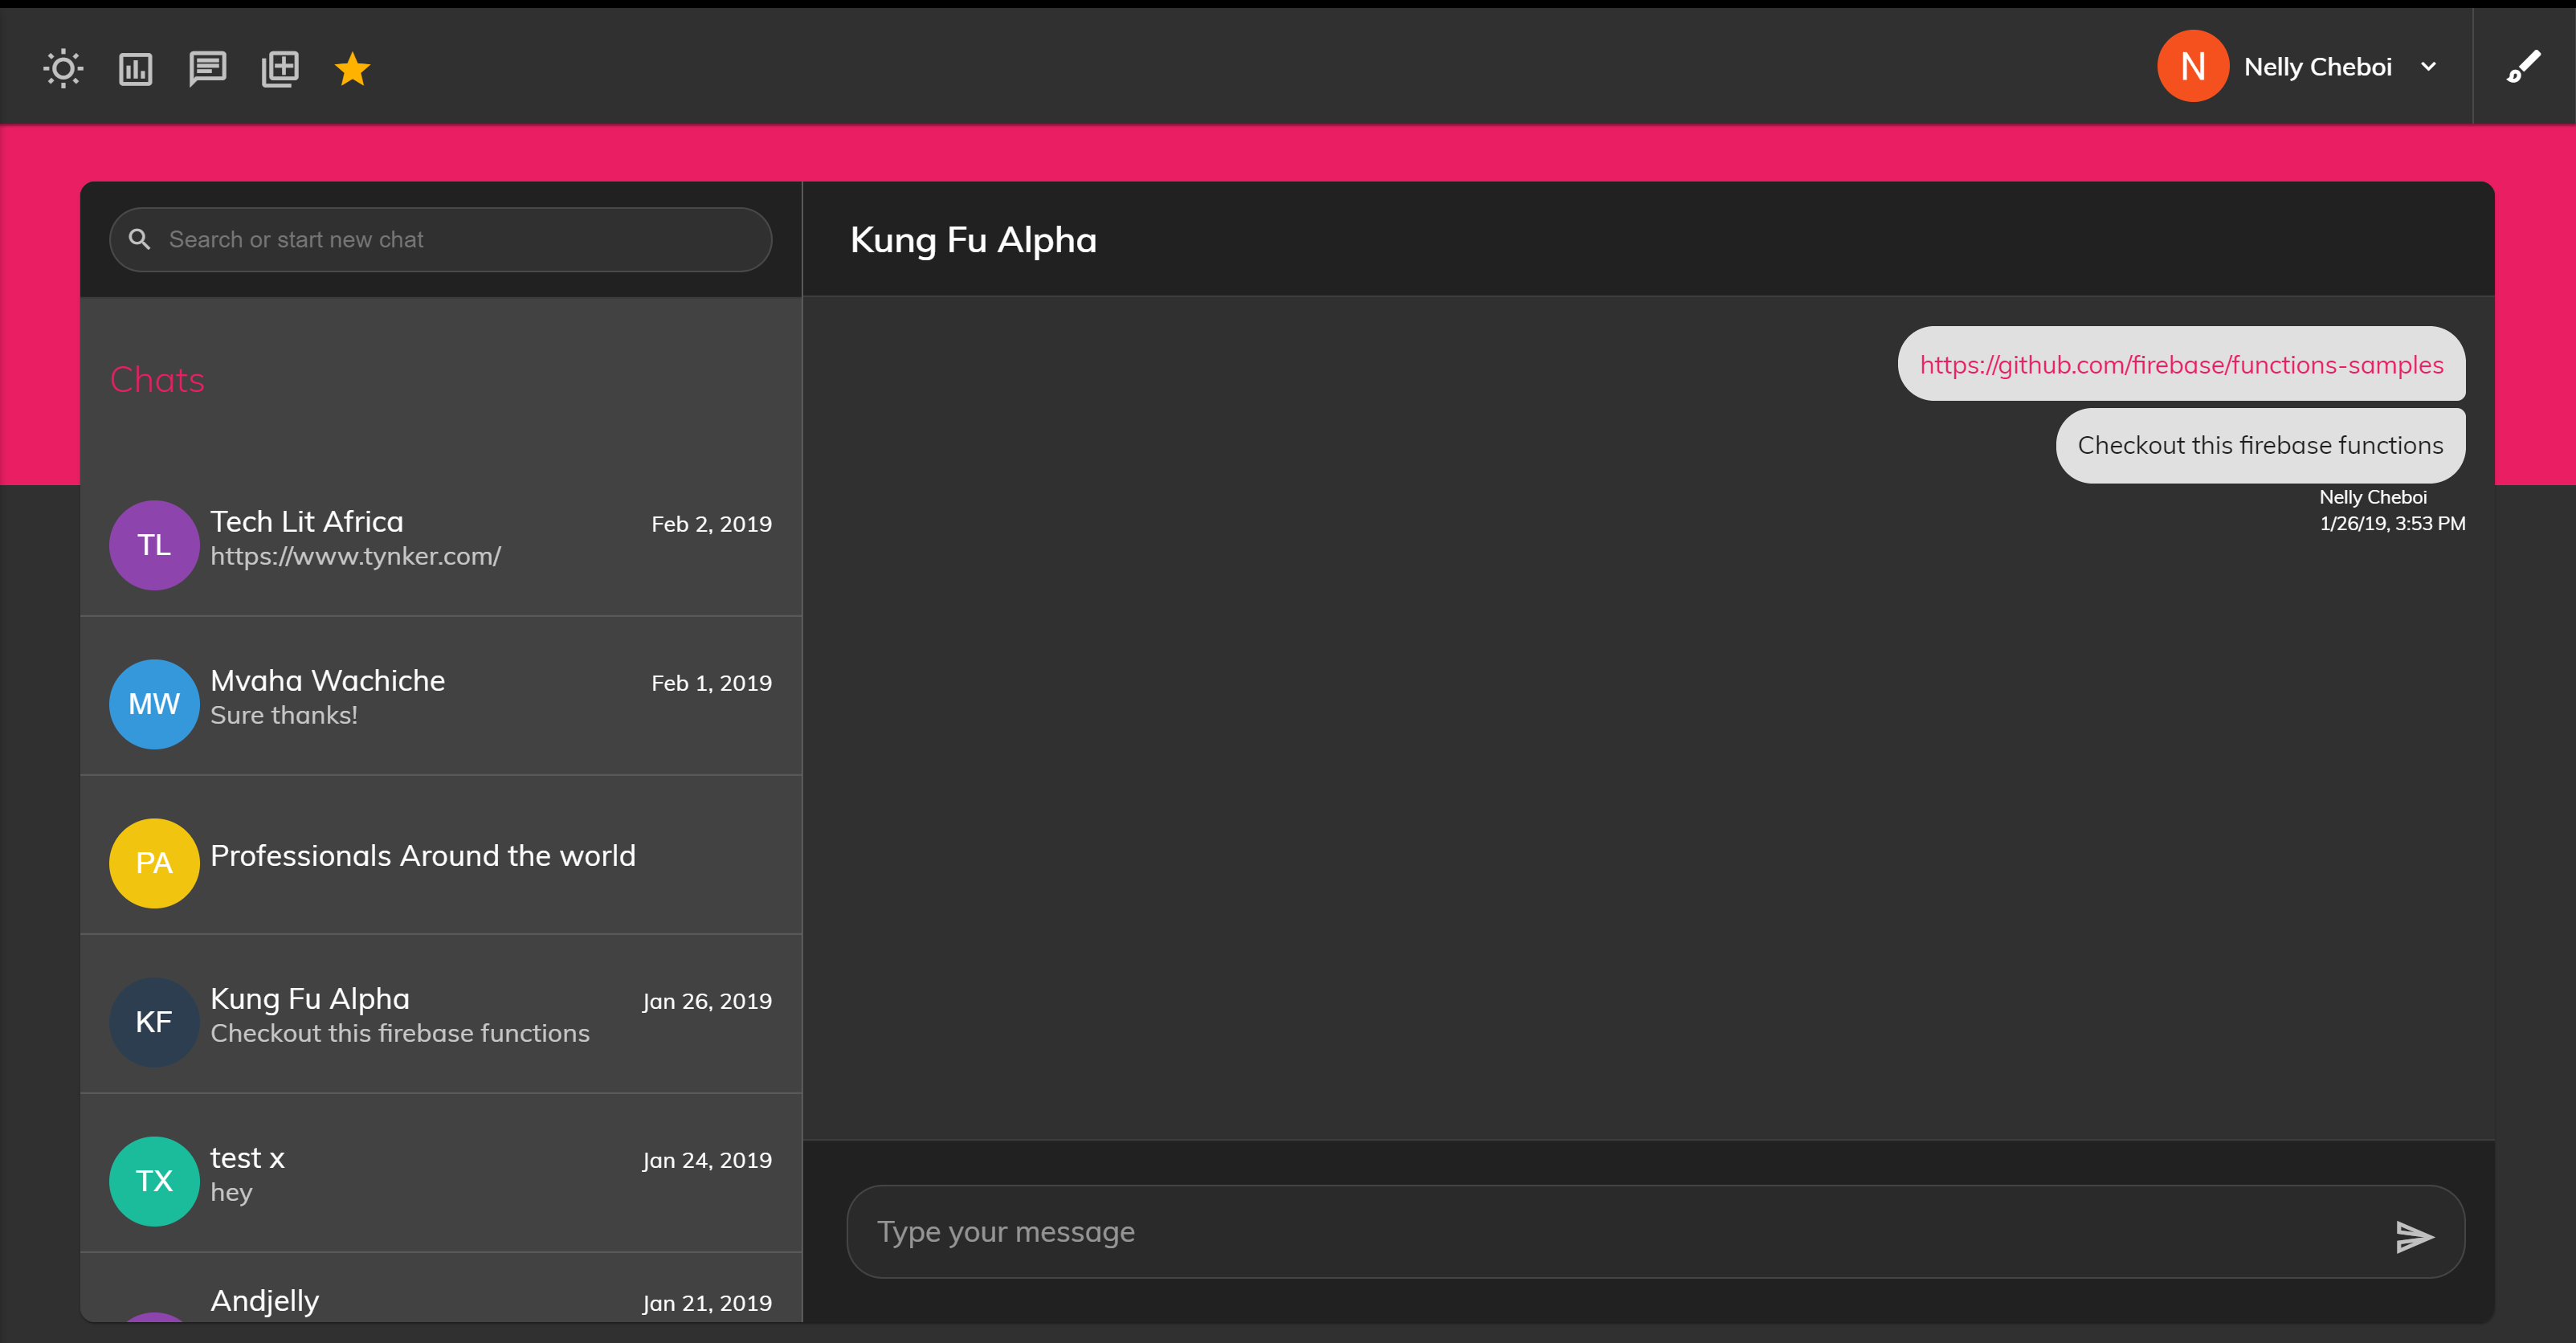Send message using the paper plane icon
Viewport: 2576px width, 1343px height.
(2413, 1232)
